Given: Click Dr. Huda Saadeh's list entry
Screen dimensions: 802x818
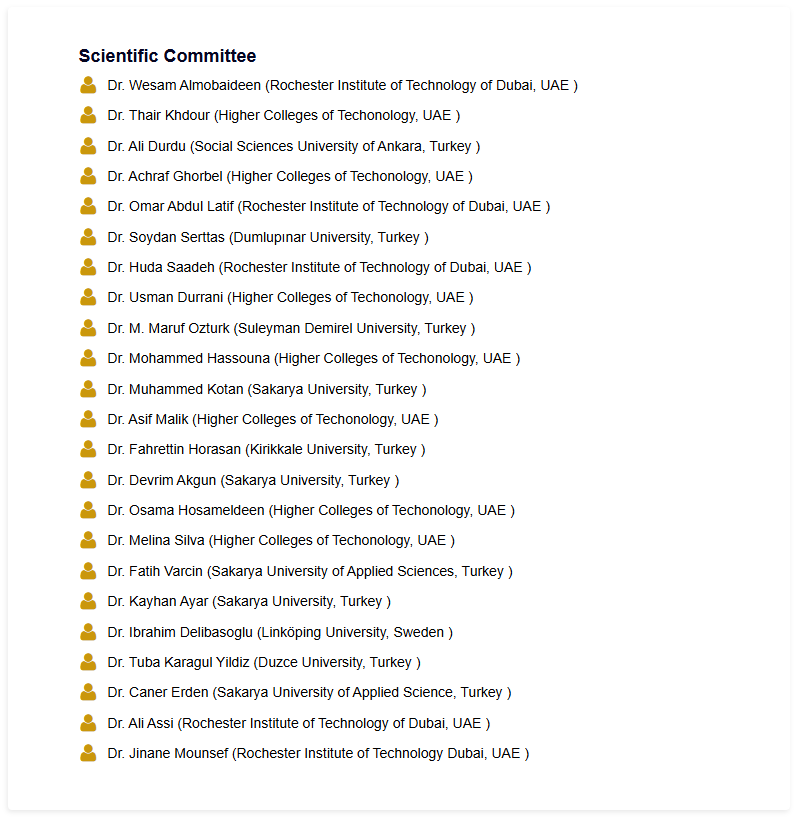Looking at the screenshot, I should click(x=319, y=267).
